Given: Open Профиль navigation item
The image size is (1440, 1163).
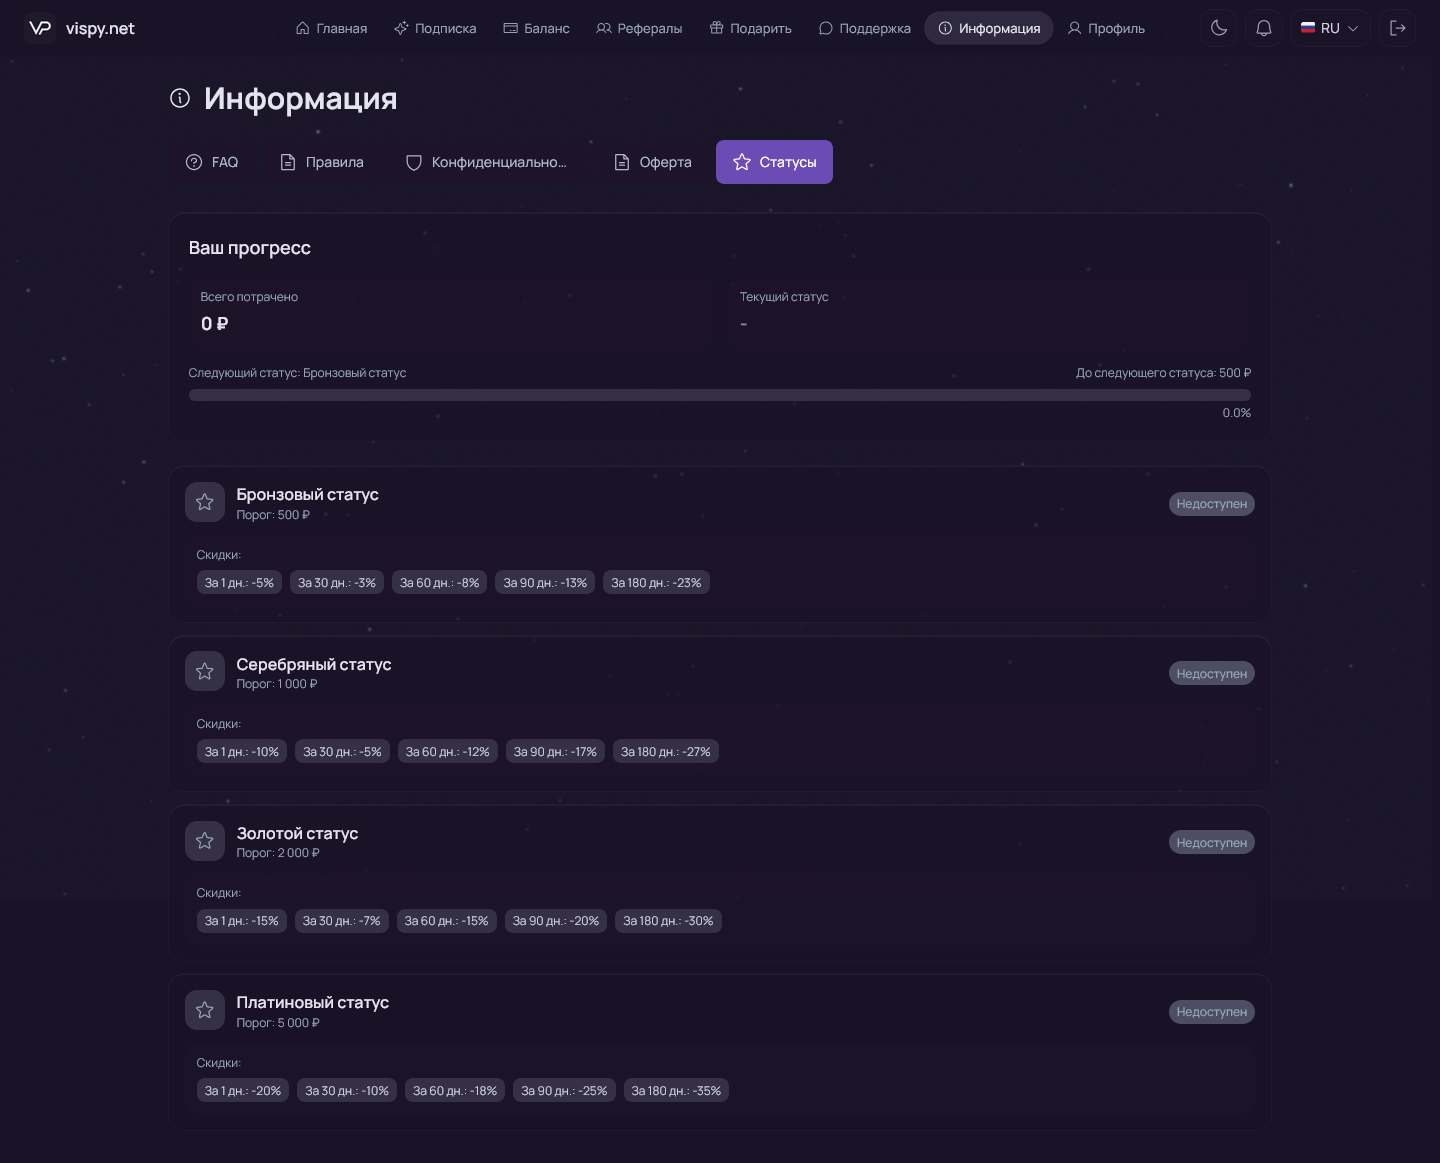Looking at the screenshot, I should pos(1106,28).
